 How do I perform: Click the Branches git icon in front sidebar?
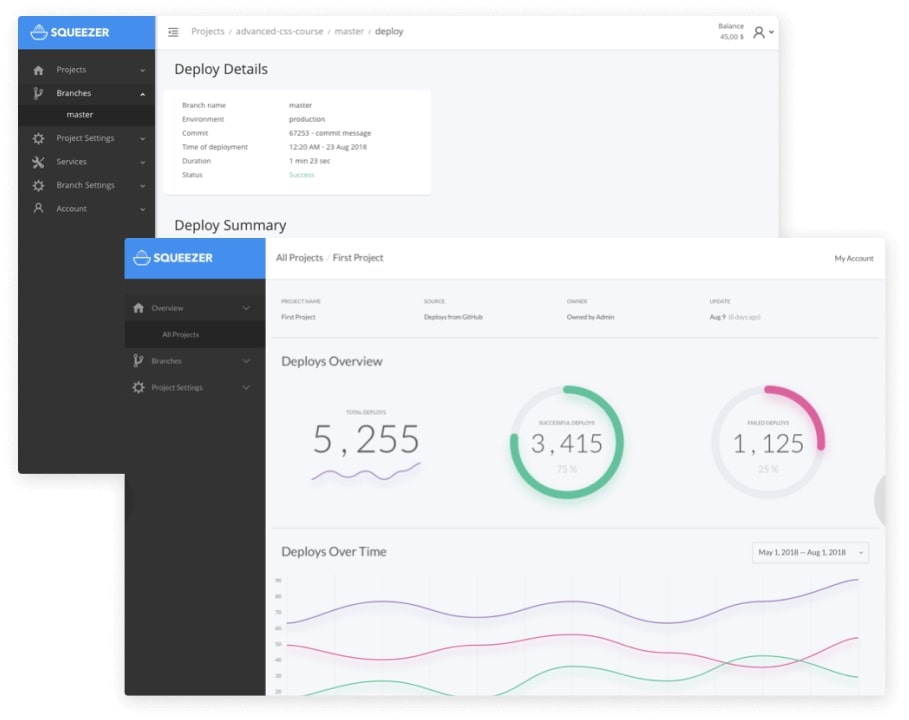[x=138, y=361]
